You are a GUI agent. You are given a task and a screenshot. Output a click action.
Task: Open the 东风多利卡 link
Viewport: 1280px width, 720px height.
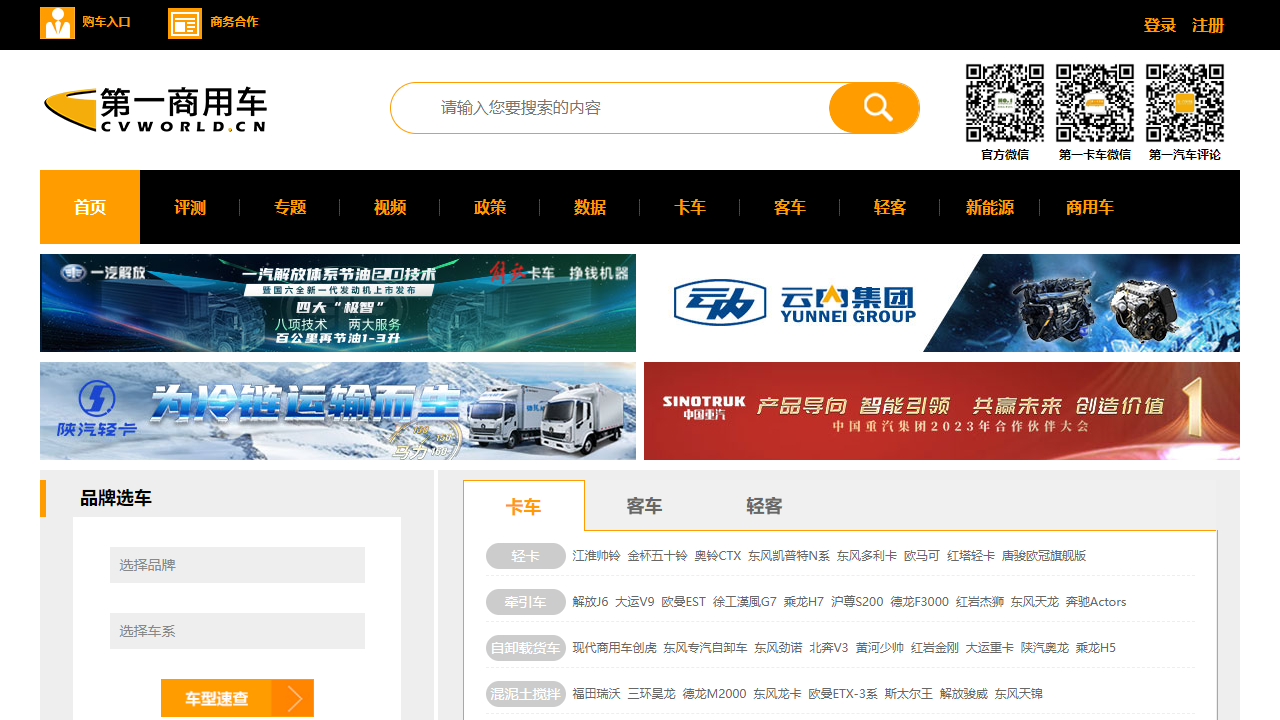pos(867,556)
